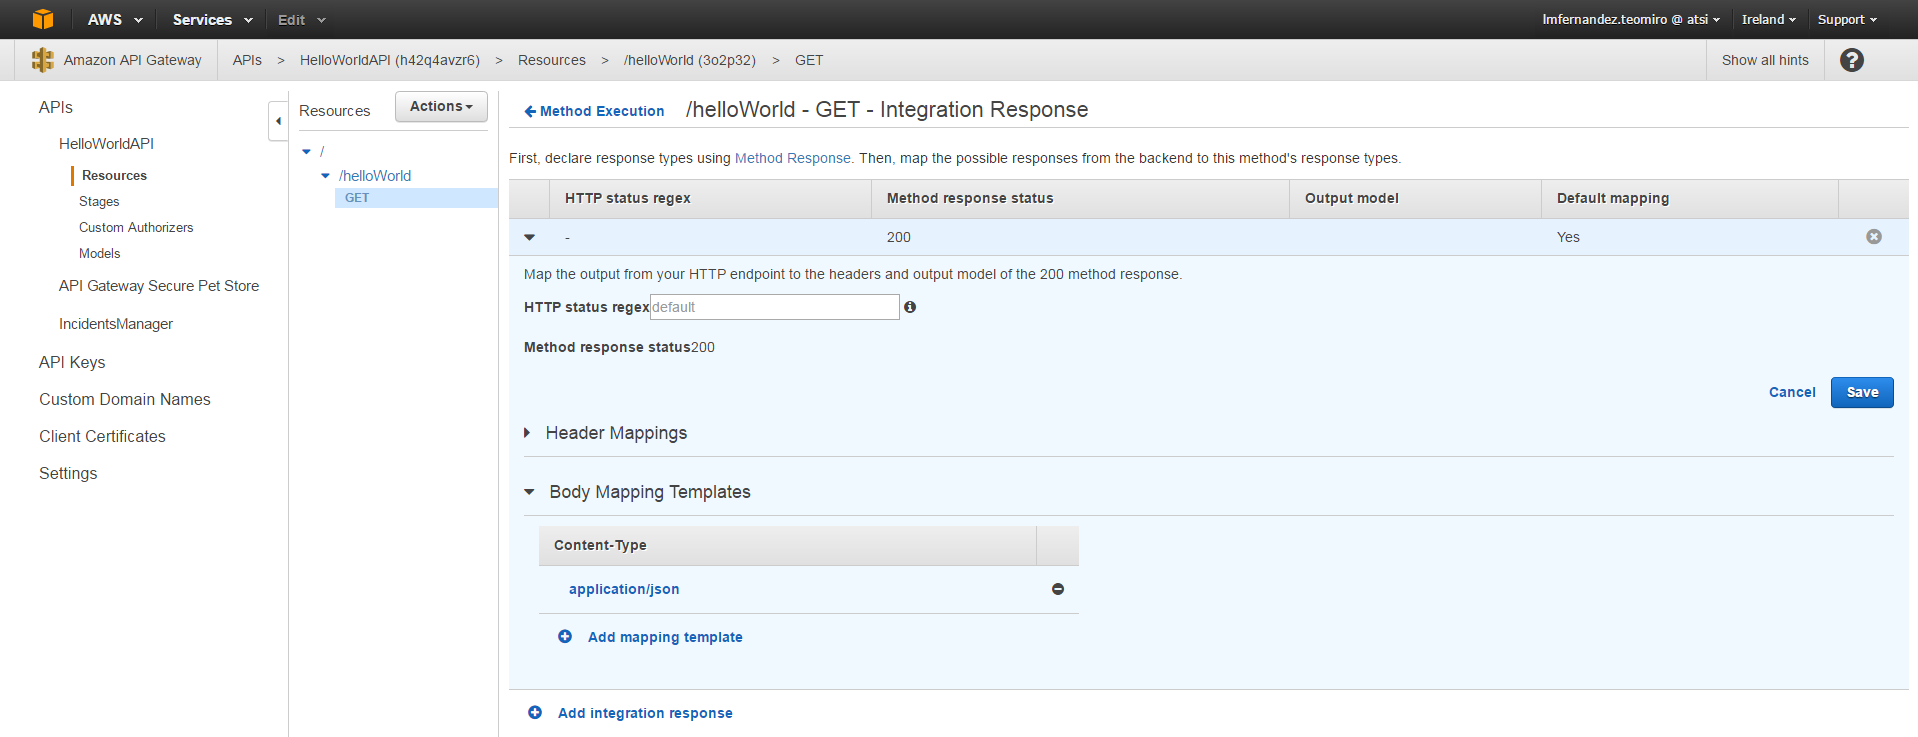This screenshot has width=1918, height=737.
Task: Collapse the left navigation pane arrow
Action: pyautogui.click(x=278, y=121)
